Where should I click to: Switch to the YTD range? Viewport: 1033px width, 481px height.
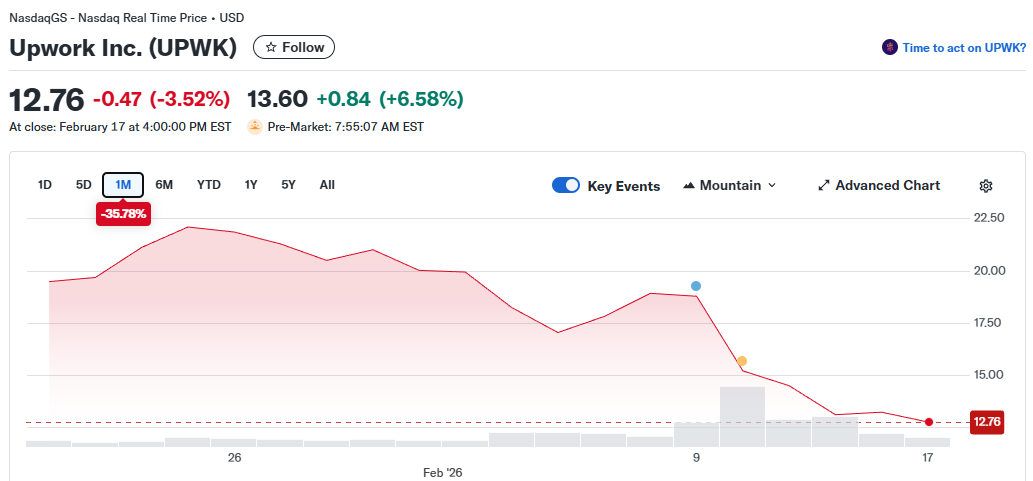[209, 185]
